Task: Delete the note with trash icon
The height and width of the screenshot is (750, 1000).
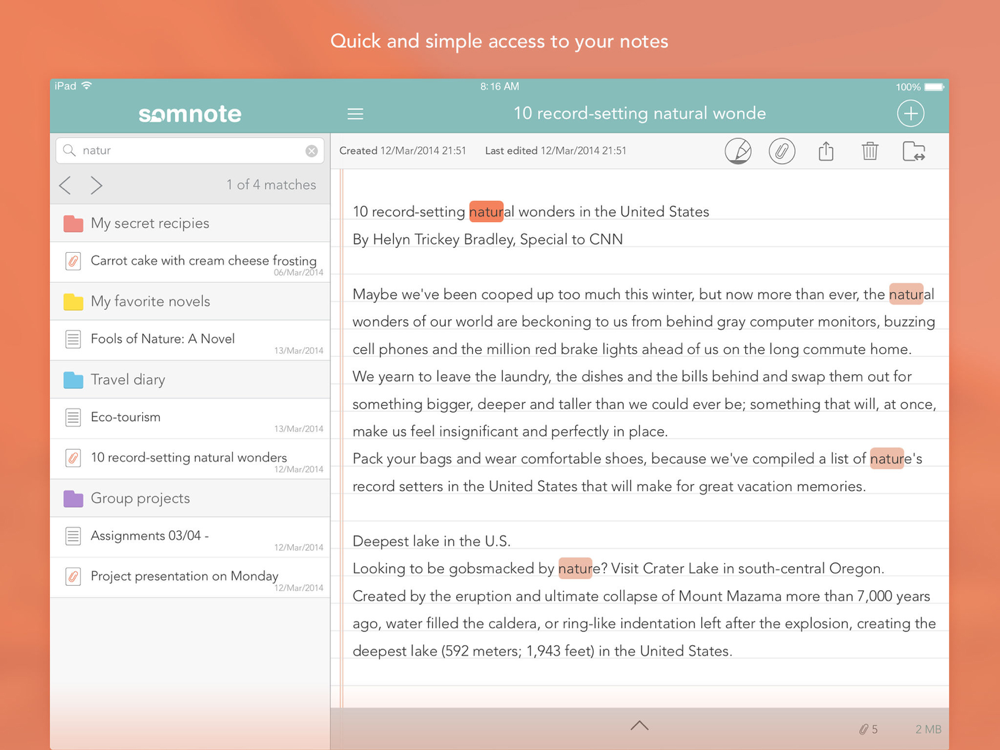Action: (870, 151)
